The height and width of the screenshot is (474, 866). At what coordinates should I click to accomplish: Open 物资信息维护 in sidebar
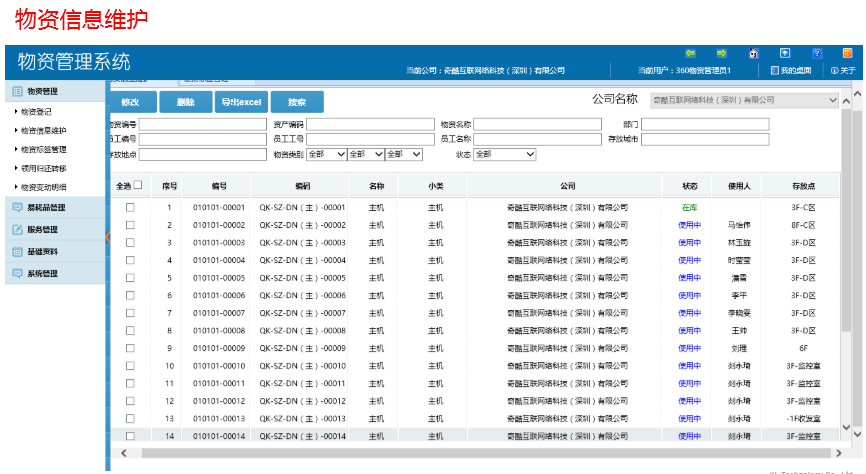(x=43, y=130)
